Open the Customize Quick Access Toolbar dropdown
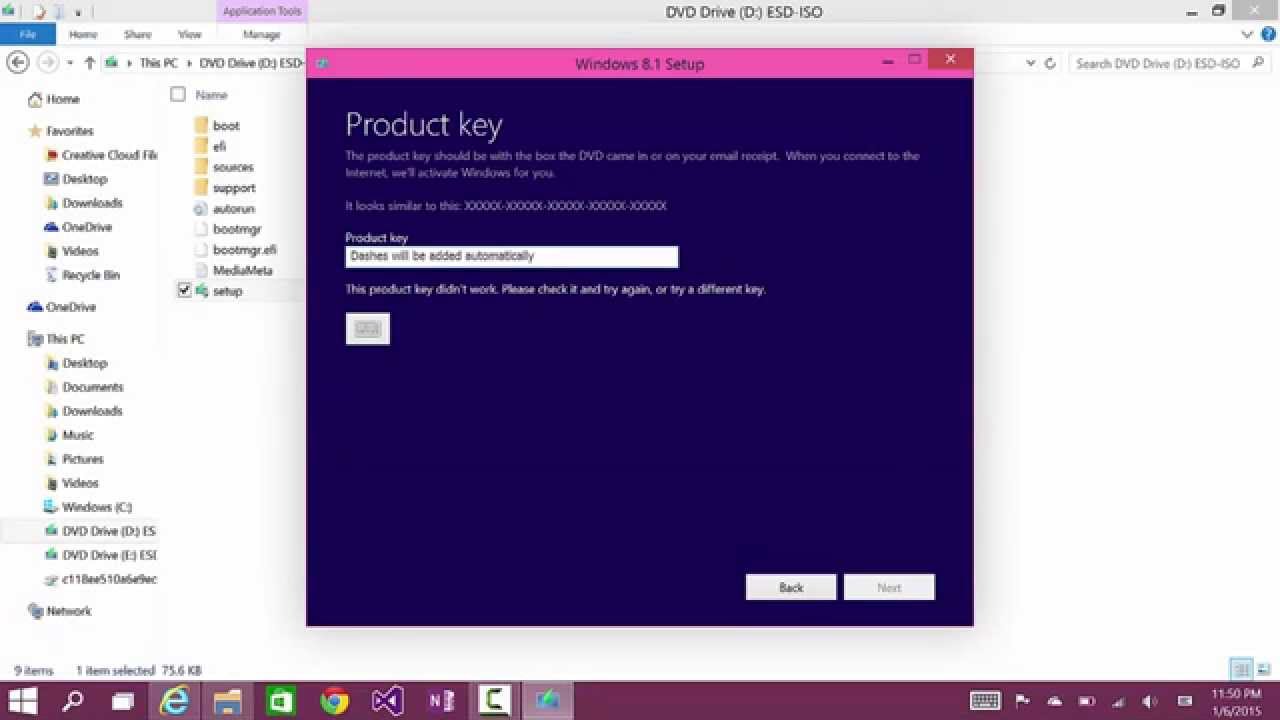 click(78, 13)
